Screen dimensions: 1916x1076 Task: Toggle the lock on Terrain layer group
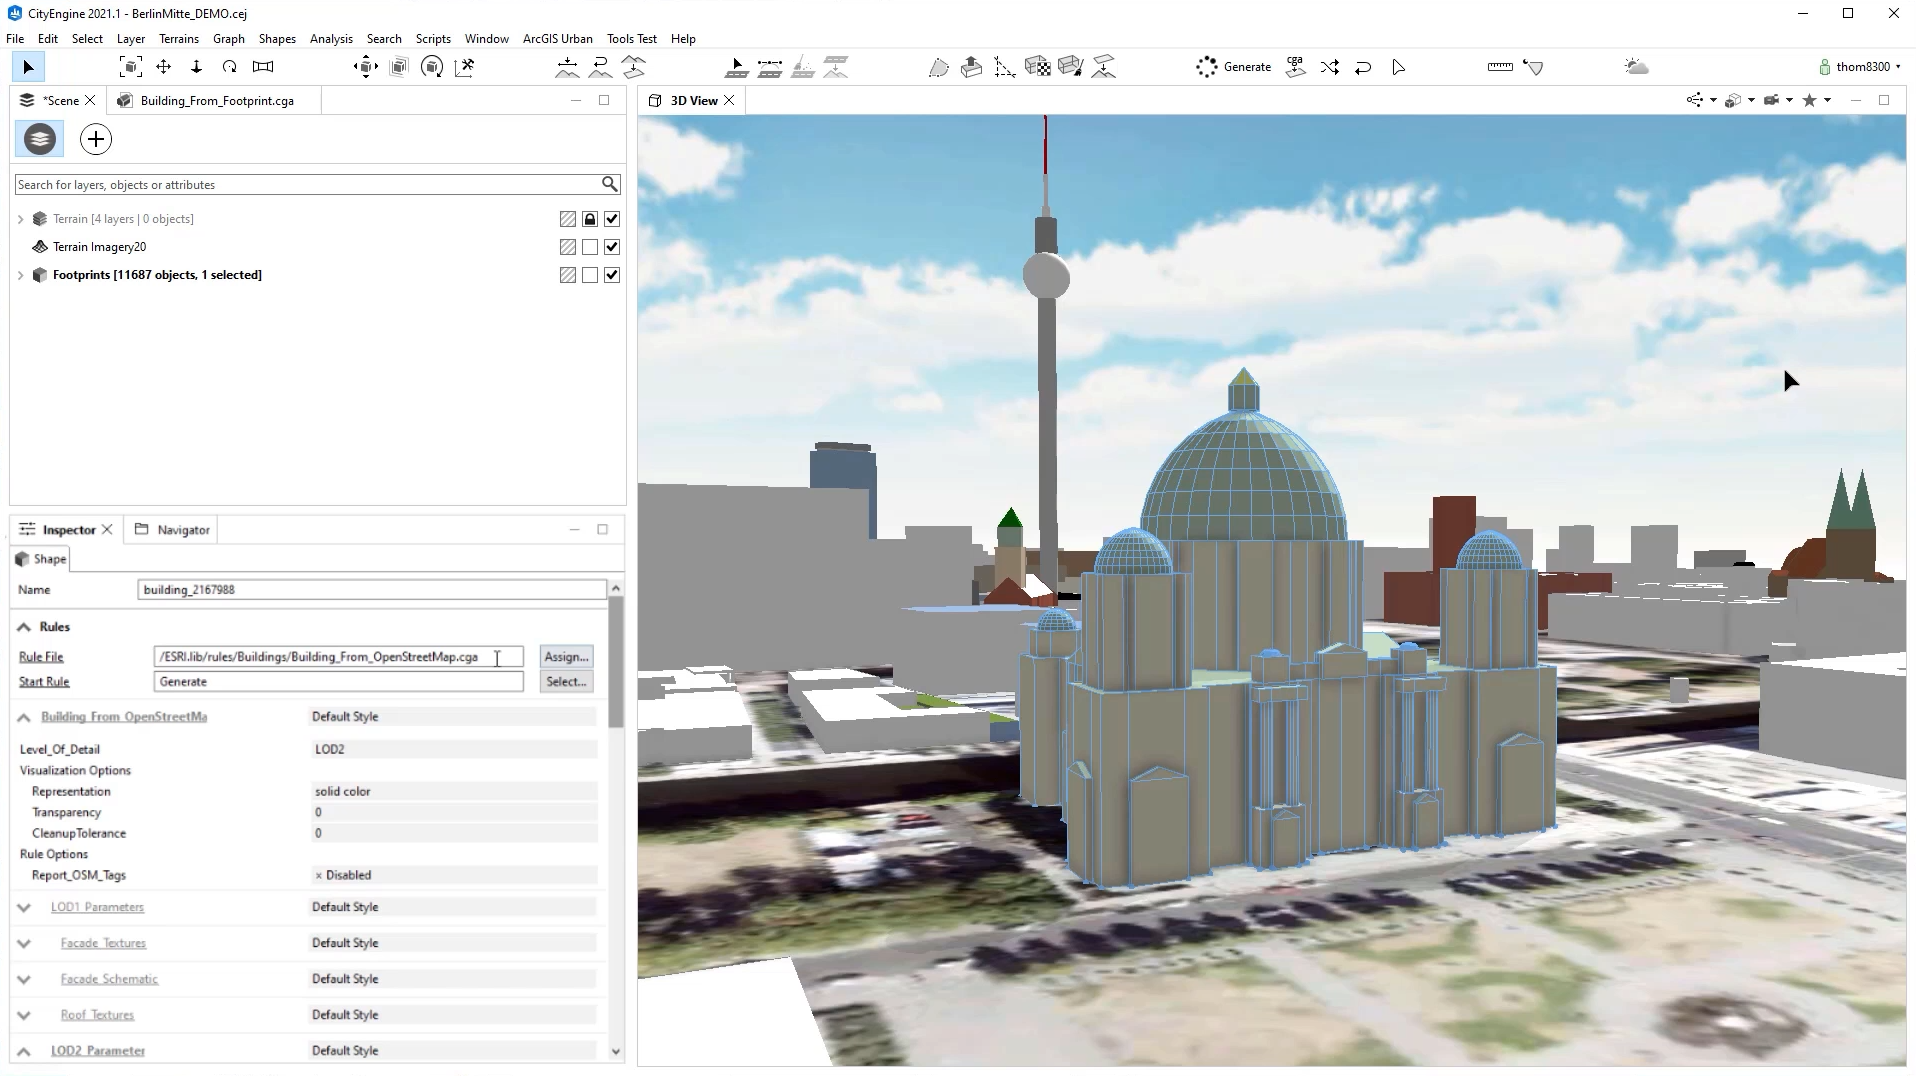[590, 219]
